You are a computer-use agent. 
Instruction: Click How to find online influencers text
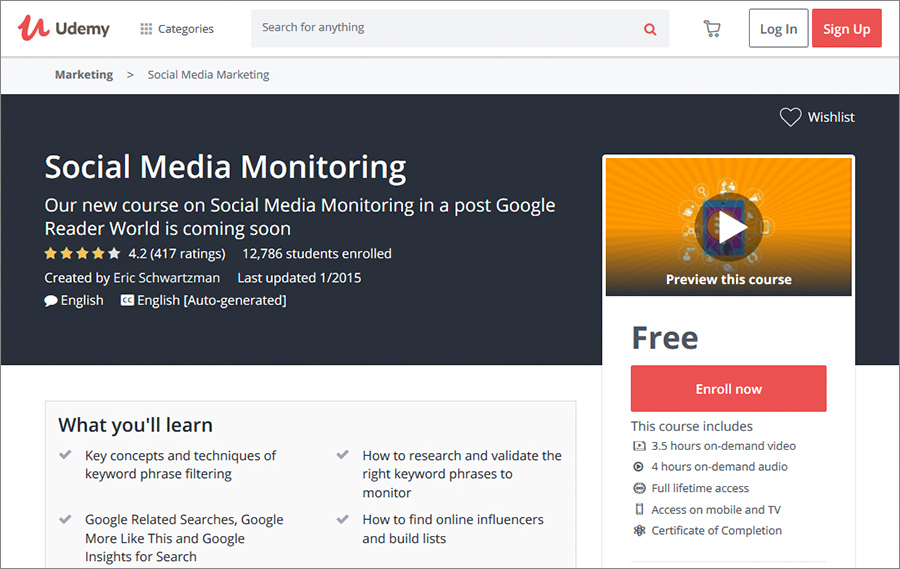(x=453, y=529)
